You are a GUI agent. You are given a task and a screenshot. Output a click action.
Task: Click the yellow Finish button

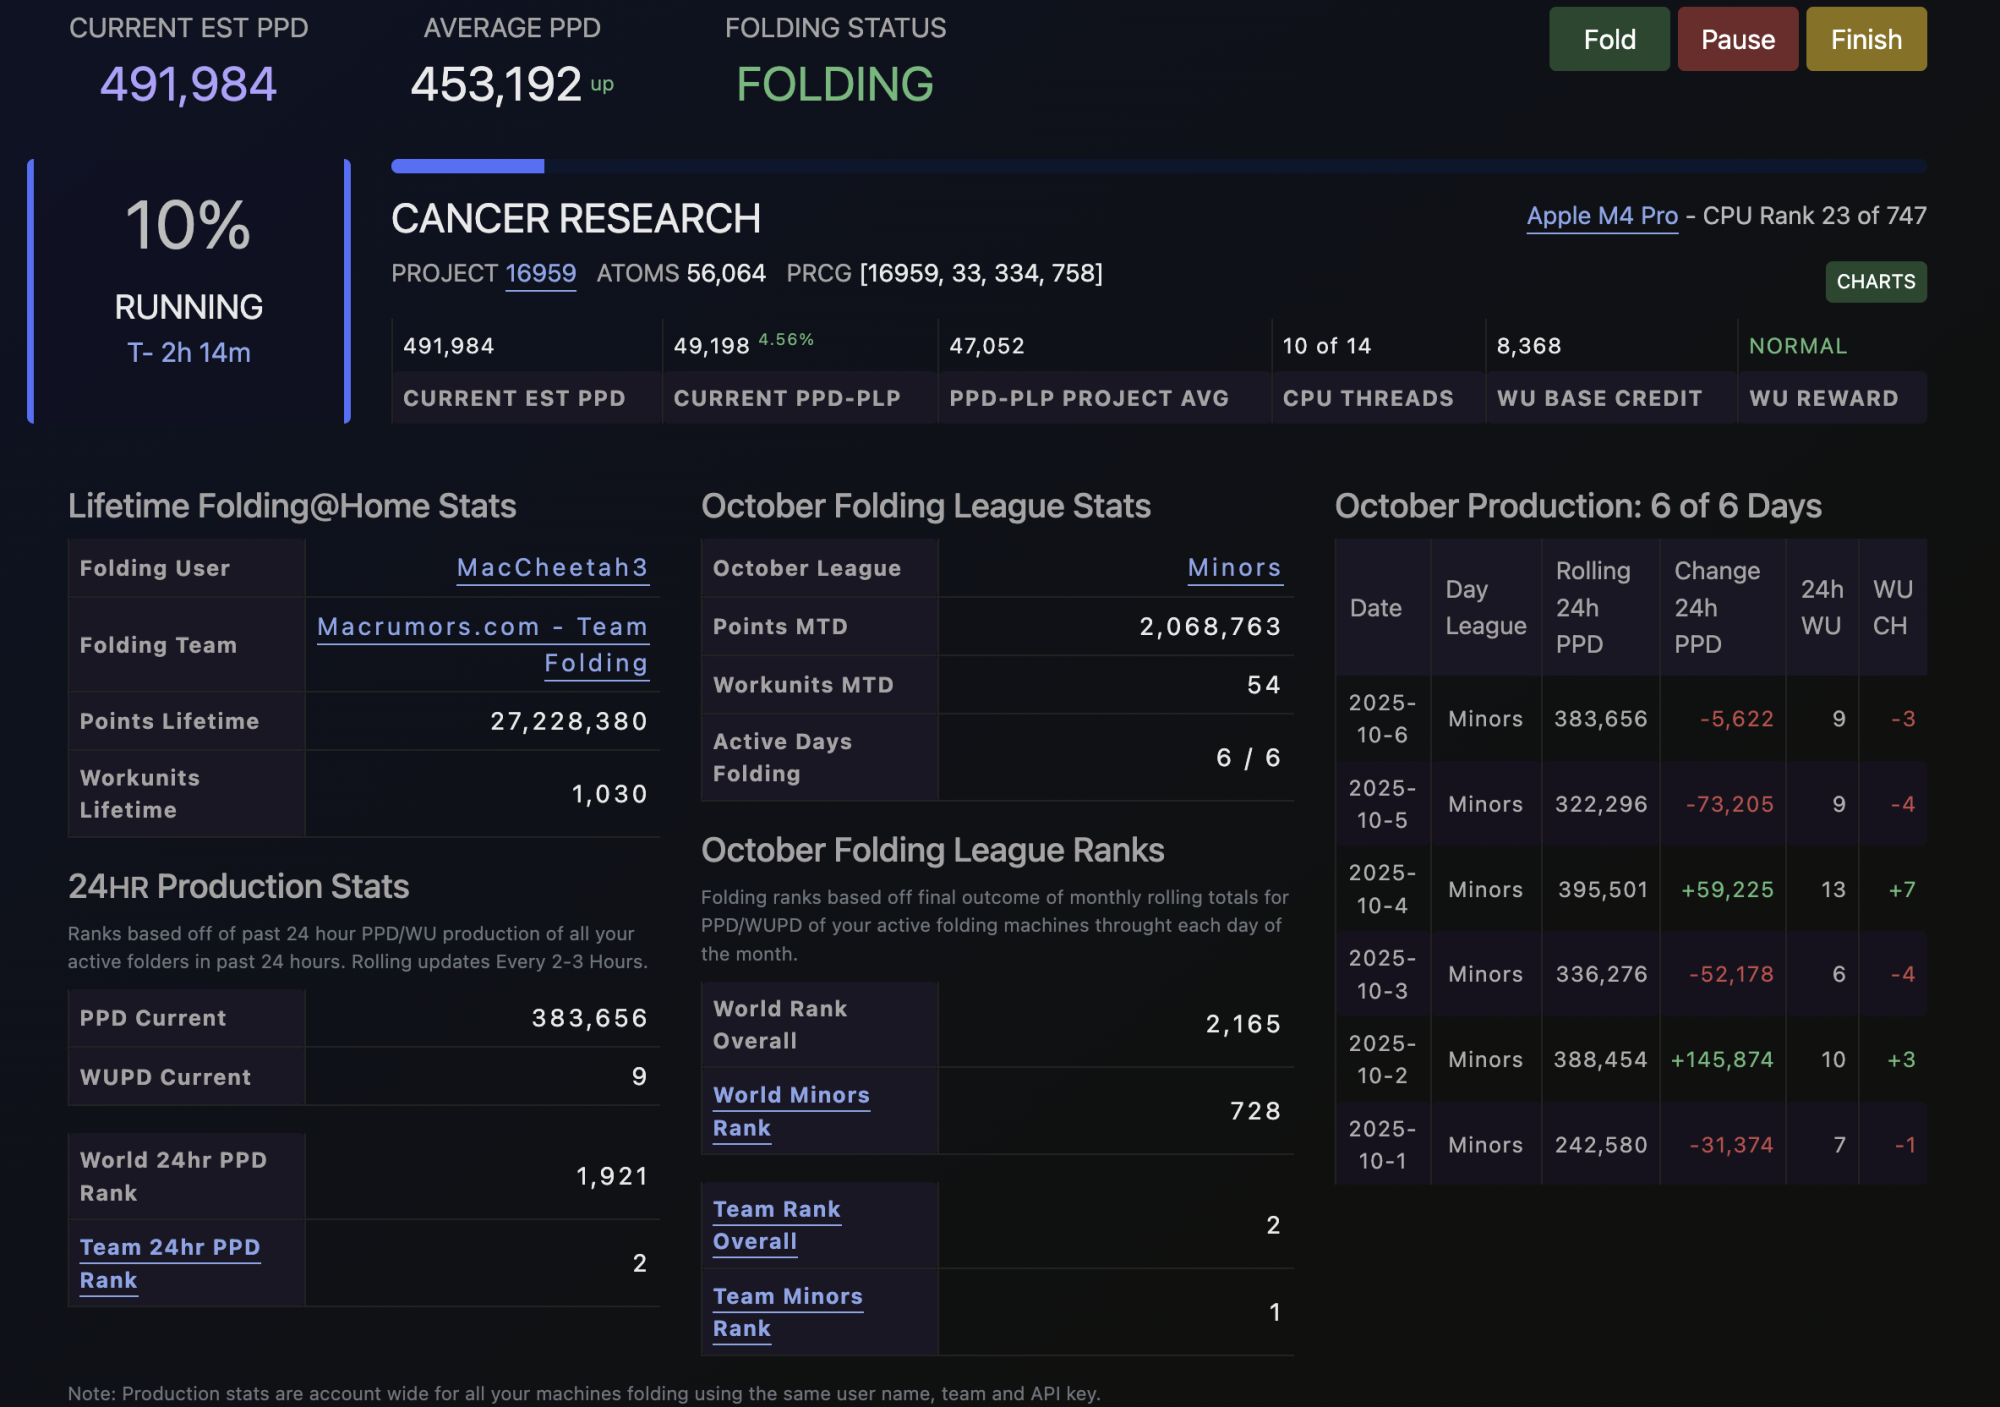(1865, 40)
